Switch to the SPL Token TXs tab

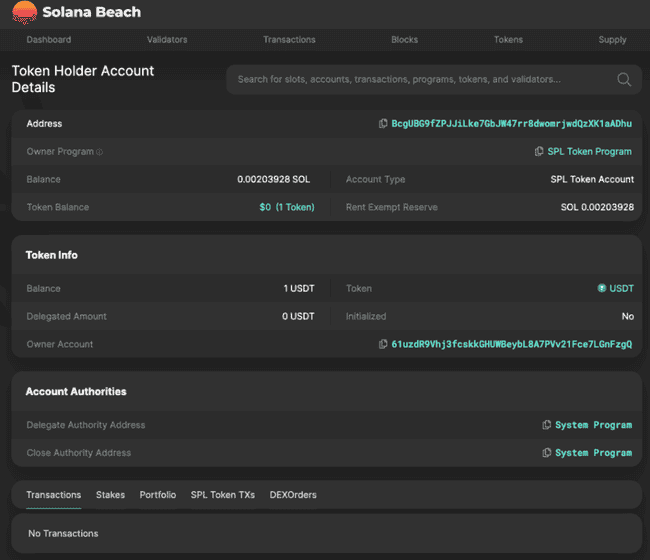point(223,495)
